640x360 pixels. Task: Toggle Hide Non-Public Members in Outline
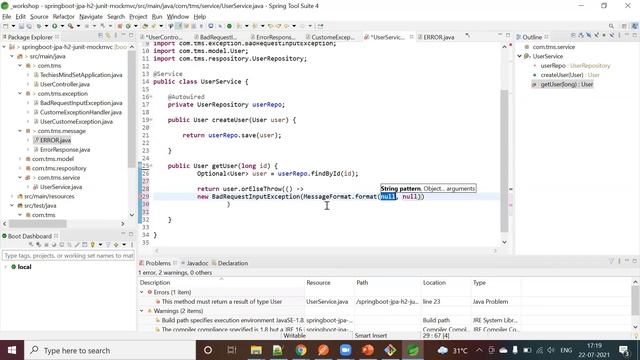click(604, 36)
